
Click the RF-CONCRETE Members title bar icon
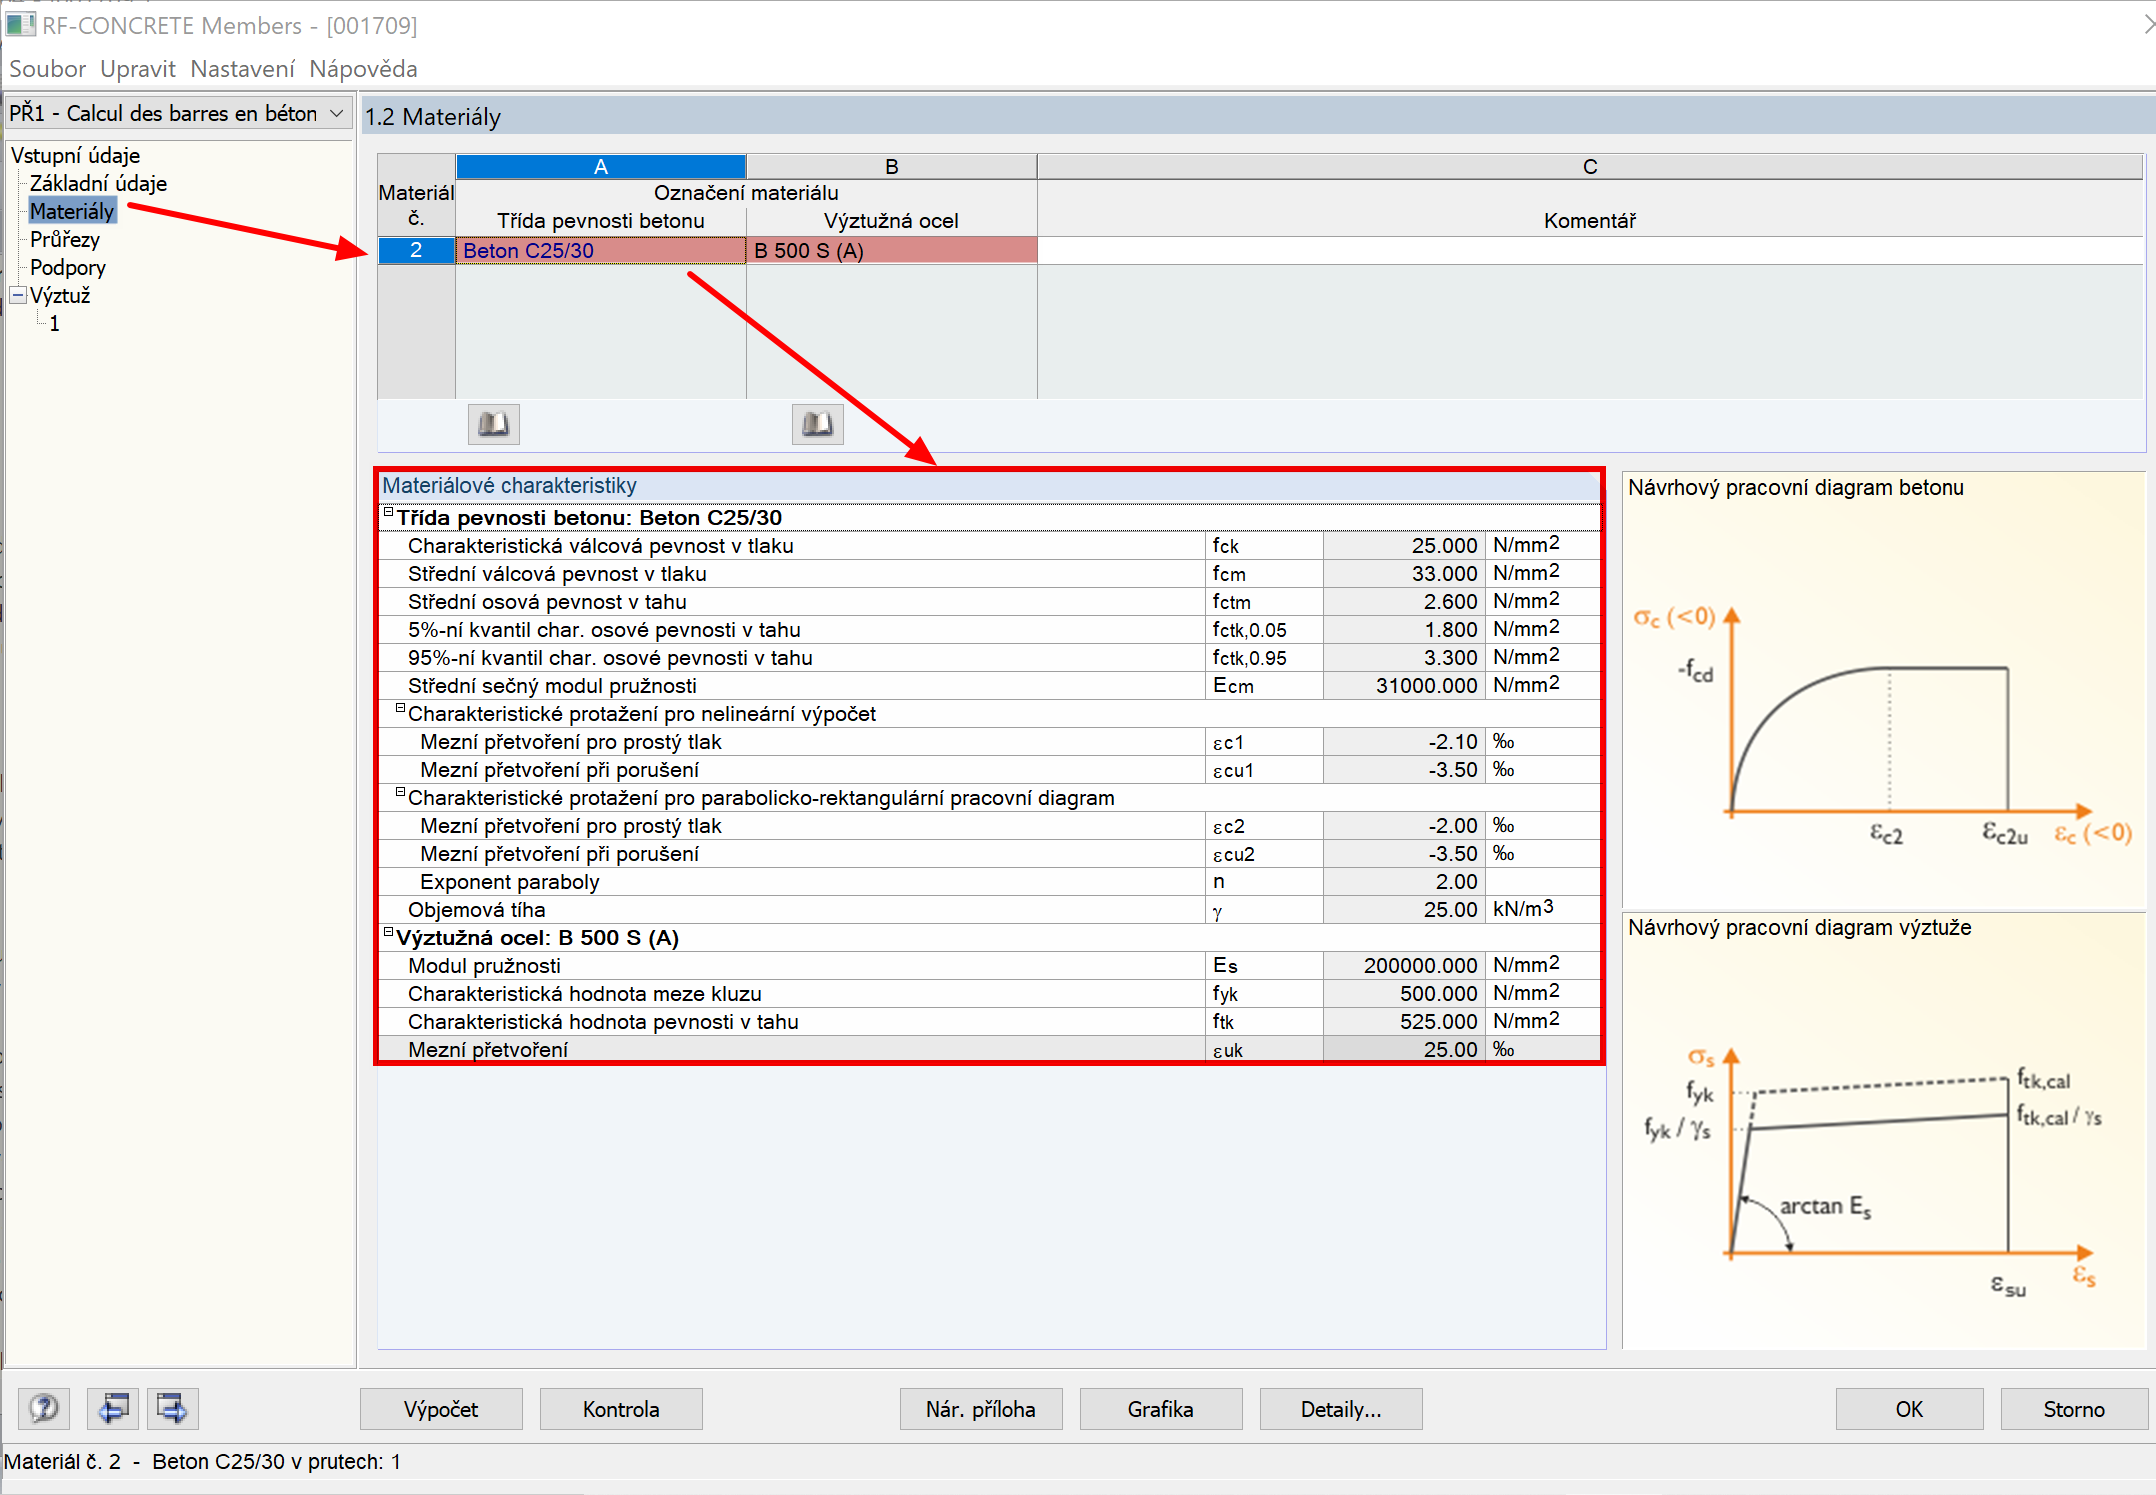click(x=20, y=24)
